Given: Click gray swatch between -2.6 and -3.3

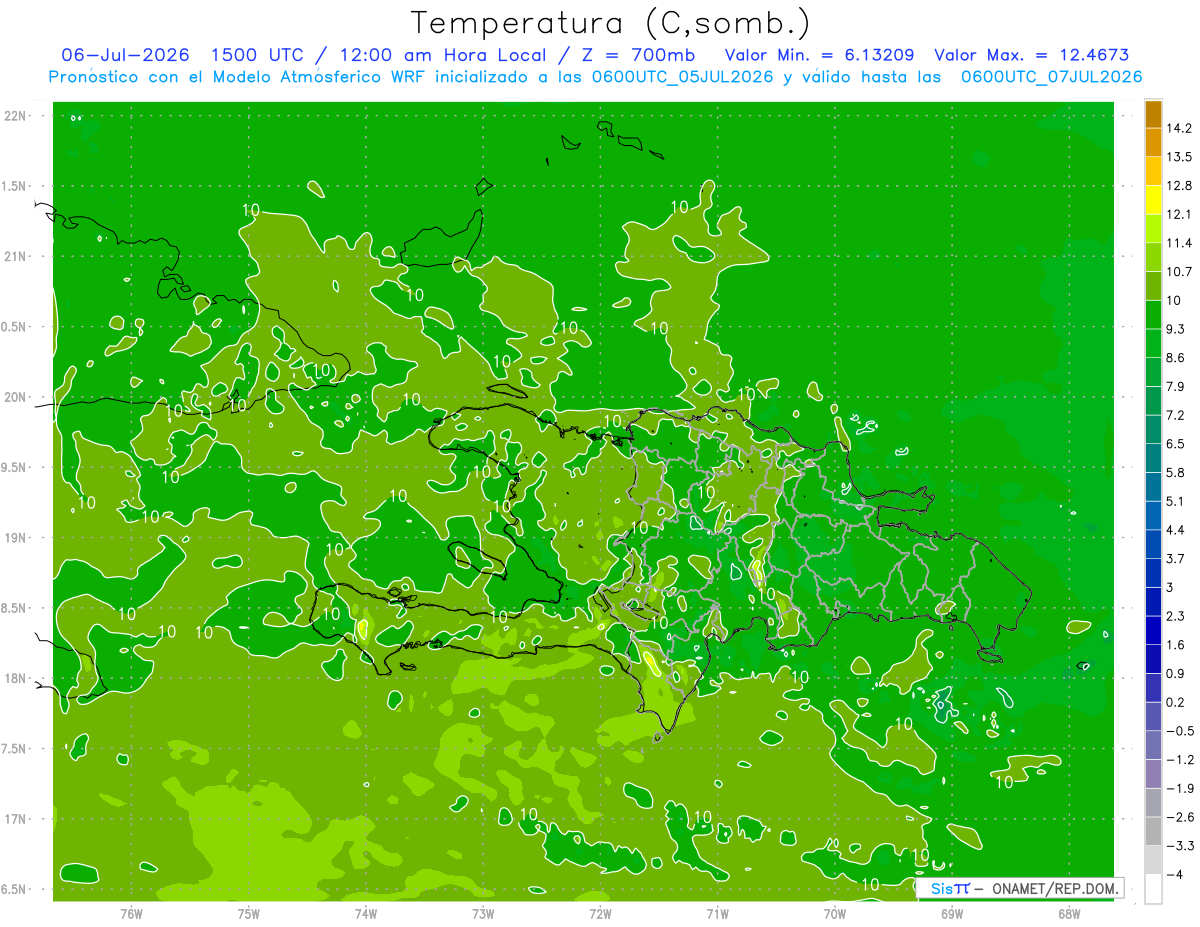Looking at the screenshot, I should pyautogui.click(x=1153, y=831).
